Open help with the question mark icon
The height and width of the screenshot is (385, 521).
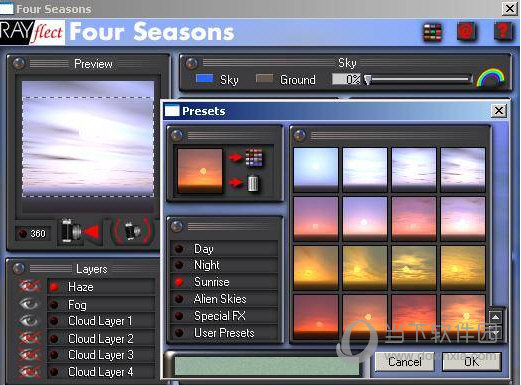[503, 31]
